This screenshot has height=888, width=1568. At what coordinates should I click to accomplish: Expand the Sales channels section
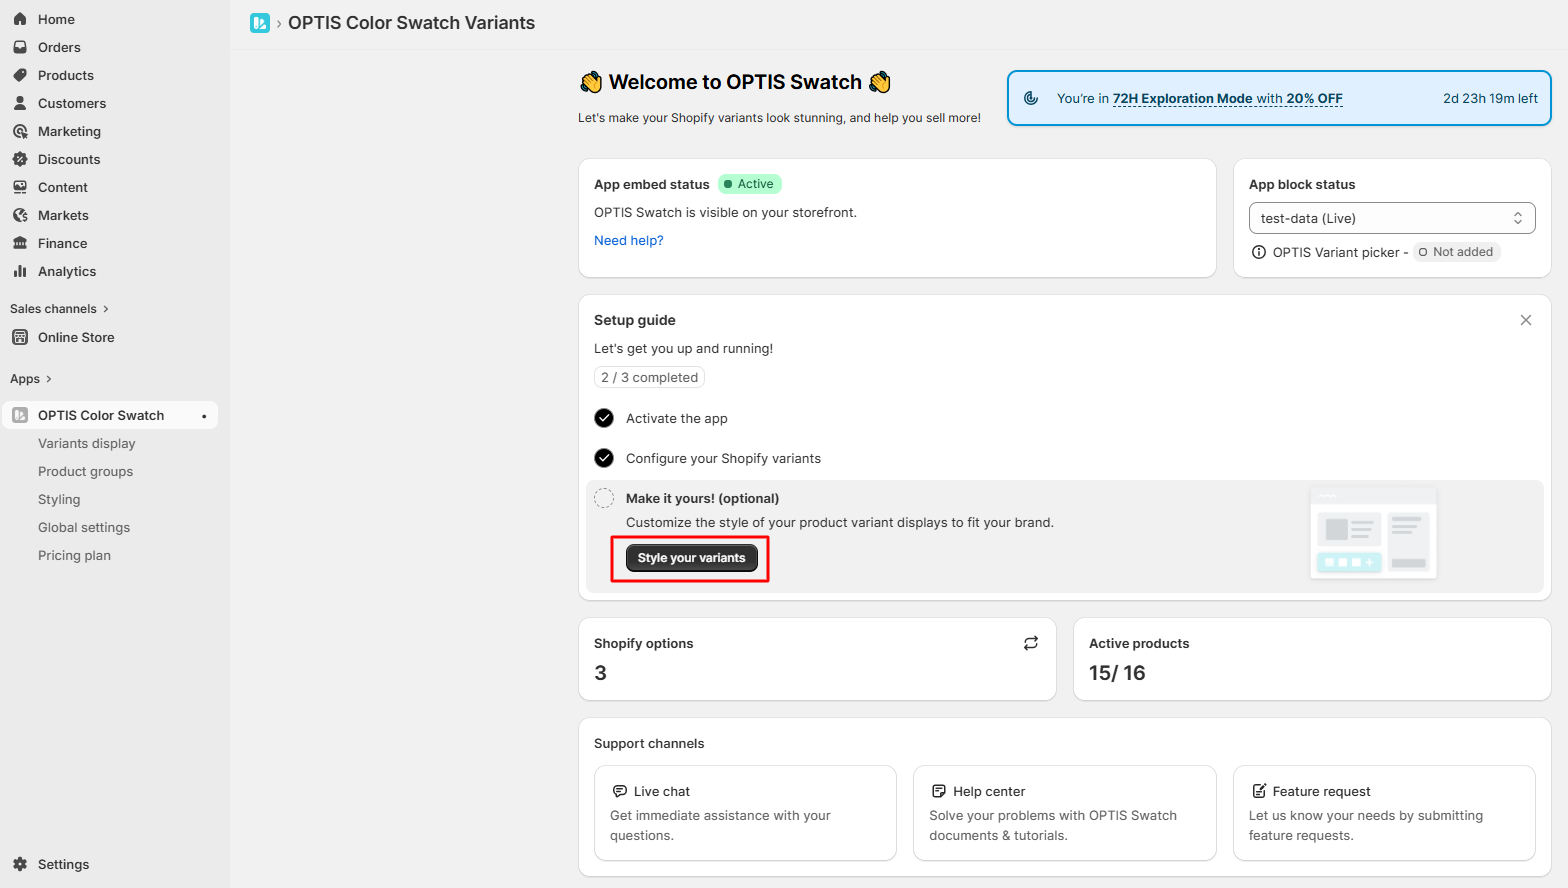click(x=59, y=309)
